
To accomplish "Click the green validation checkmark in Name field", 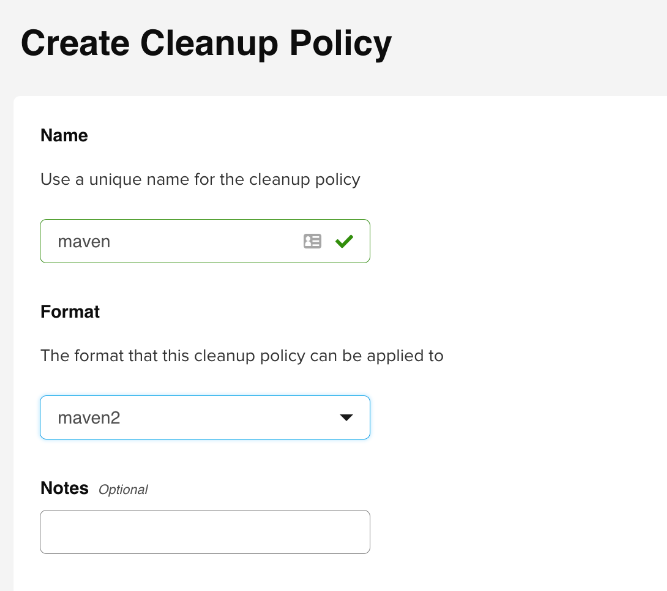I will click(344, 241).
